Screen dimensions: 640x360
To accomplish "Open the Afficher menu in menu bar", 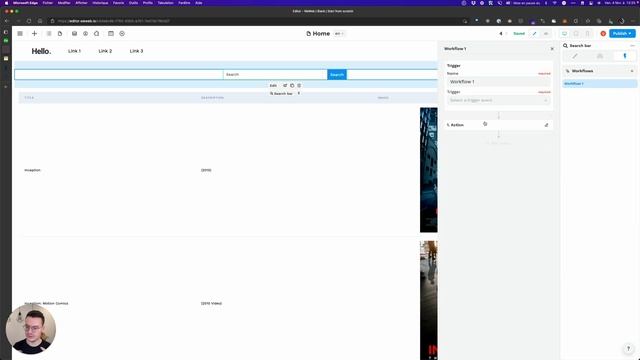I will pyautogui.click(x=81, y=3).
